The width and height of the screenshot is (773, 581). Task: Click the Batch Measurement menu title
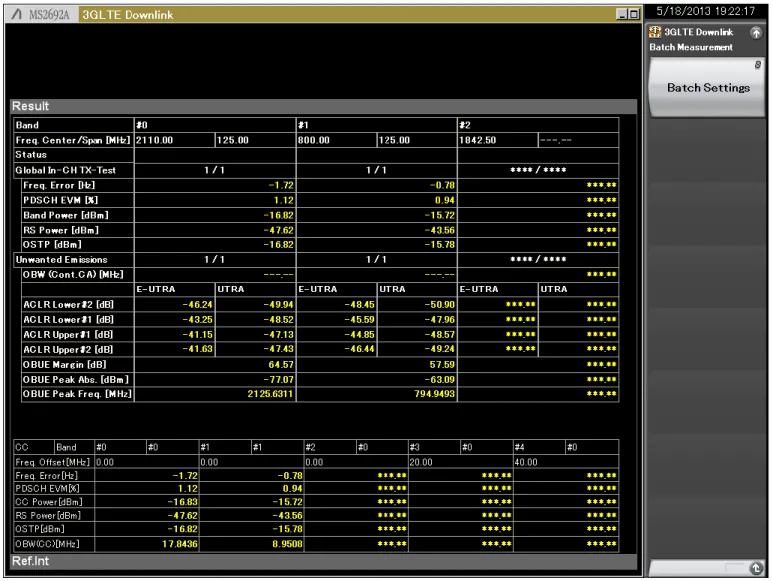point(691,47)
